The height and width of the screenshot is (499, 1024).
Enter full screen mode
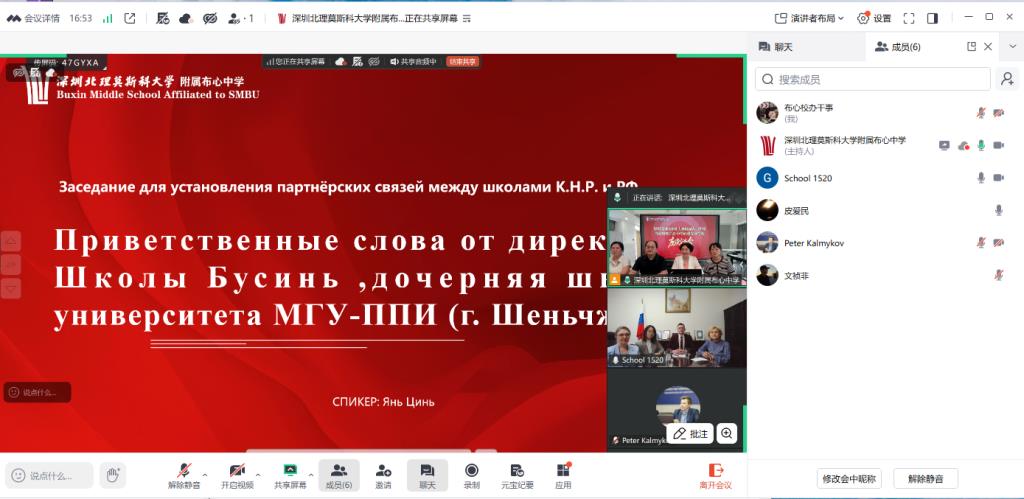click(908, 18)
